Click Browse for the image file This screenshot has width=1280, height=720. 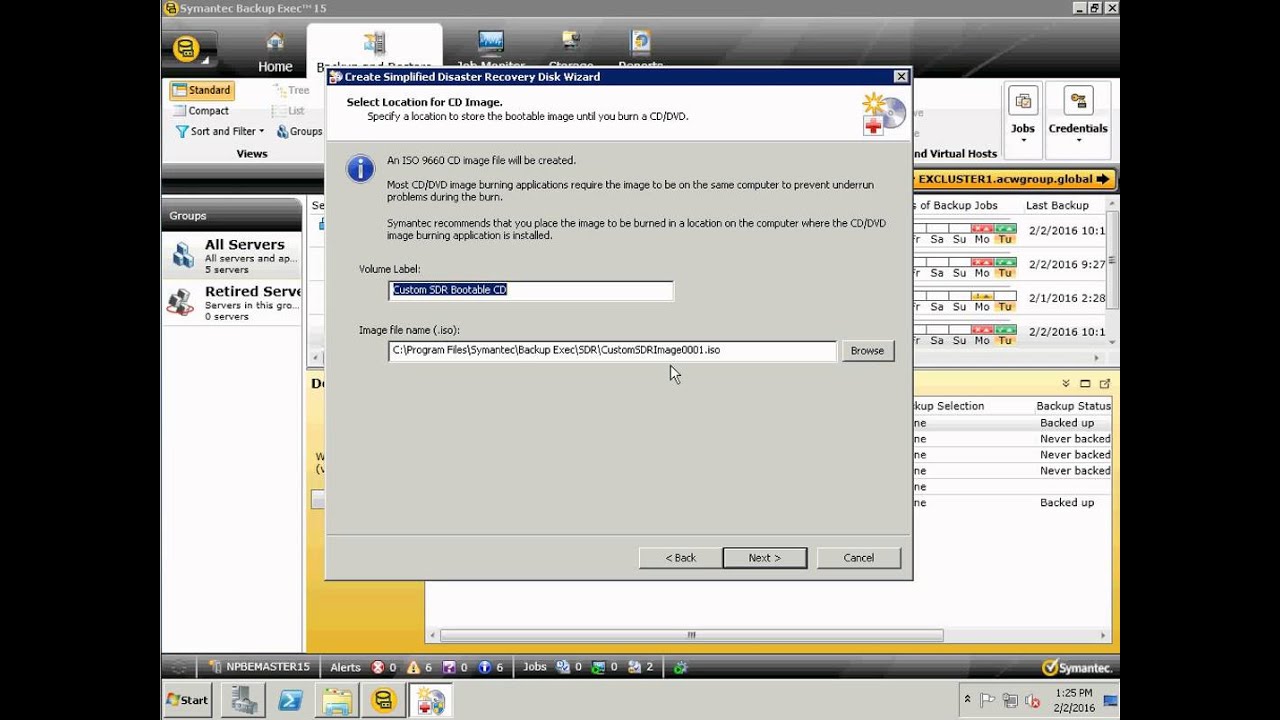pos(867,351)
